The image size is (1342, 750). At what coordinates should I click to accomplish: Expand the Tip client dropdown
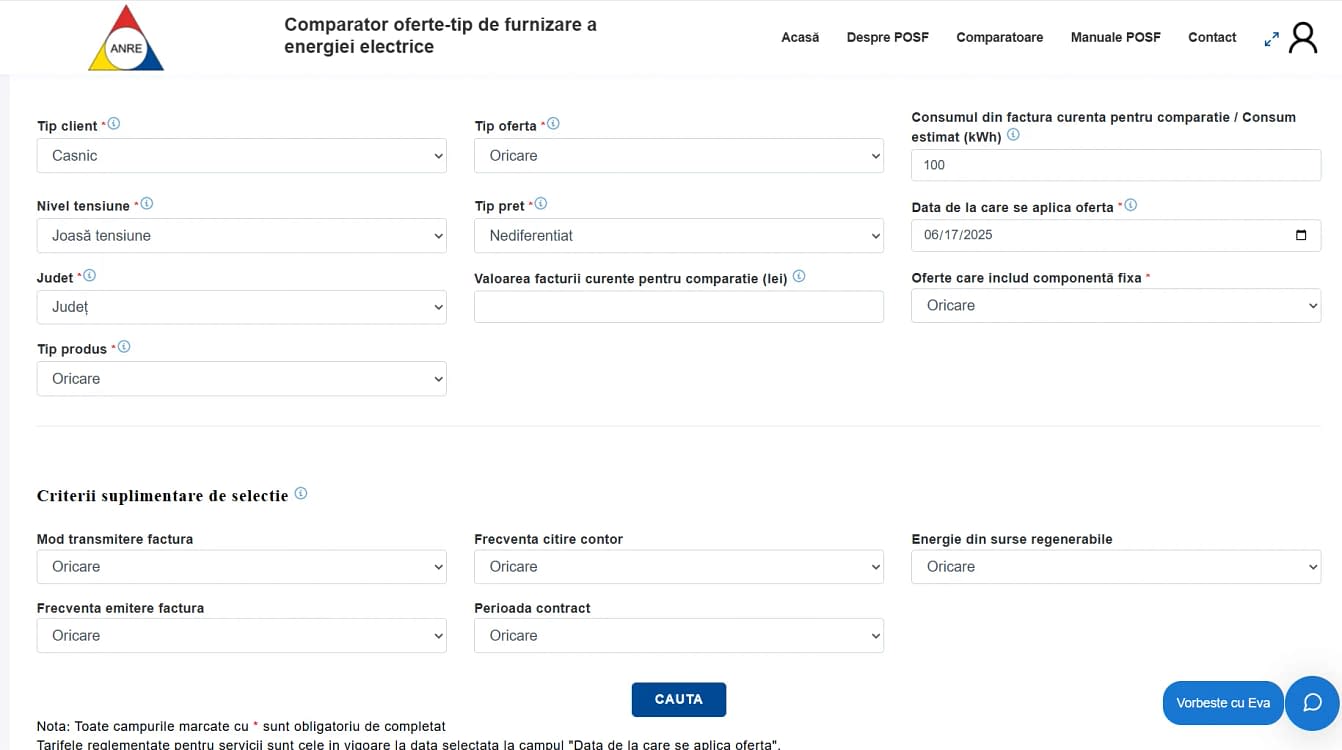(x=242, y=156)
